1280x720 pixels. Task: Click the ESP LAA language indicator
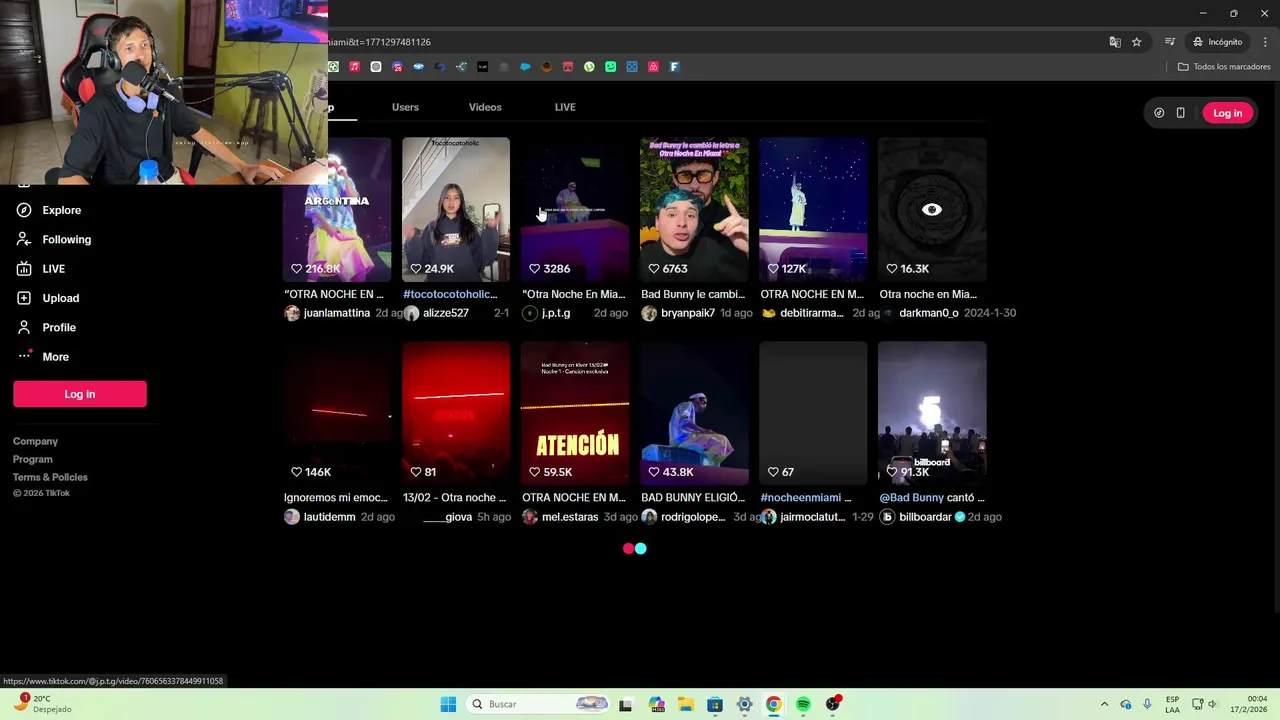coord(1172,704)
